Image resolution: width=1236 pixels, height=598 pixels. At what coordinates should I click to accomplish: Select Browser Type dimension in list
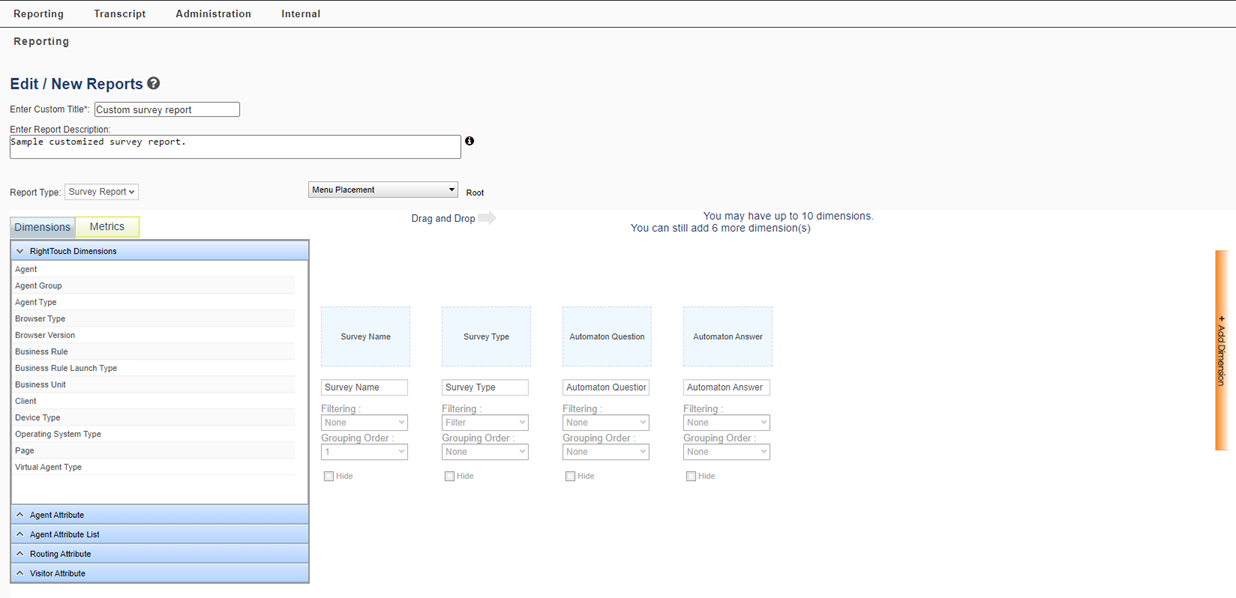(x=40, y=319)
